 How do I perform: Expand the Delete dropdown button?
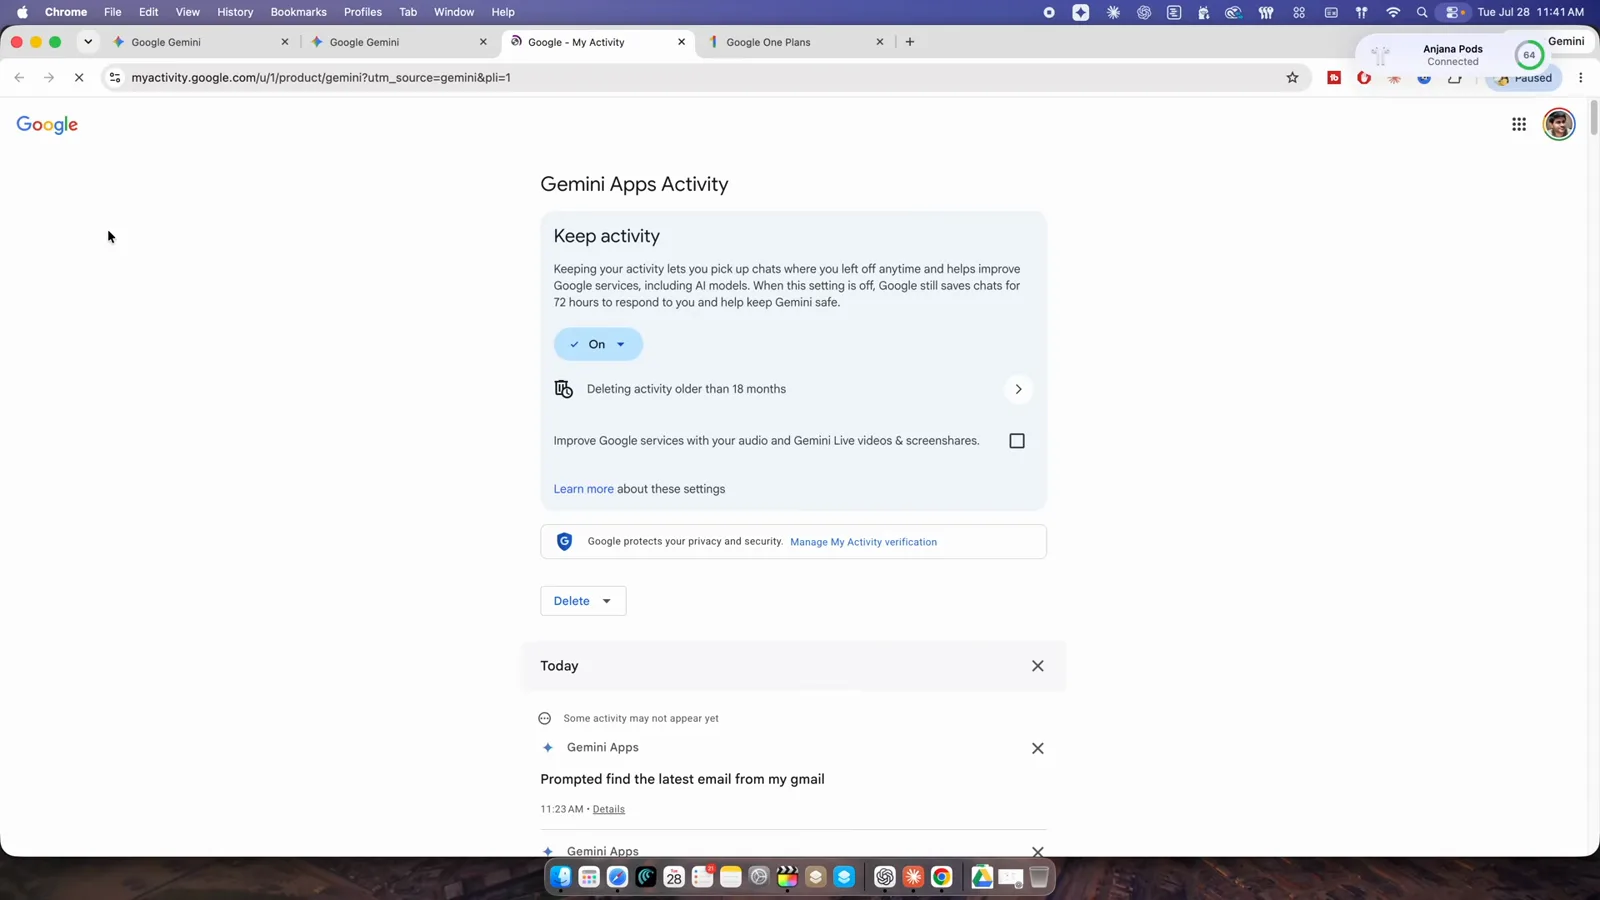click(583, 601)
